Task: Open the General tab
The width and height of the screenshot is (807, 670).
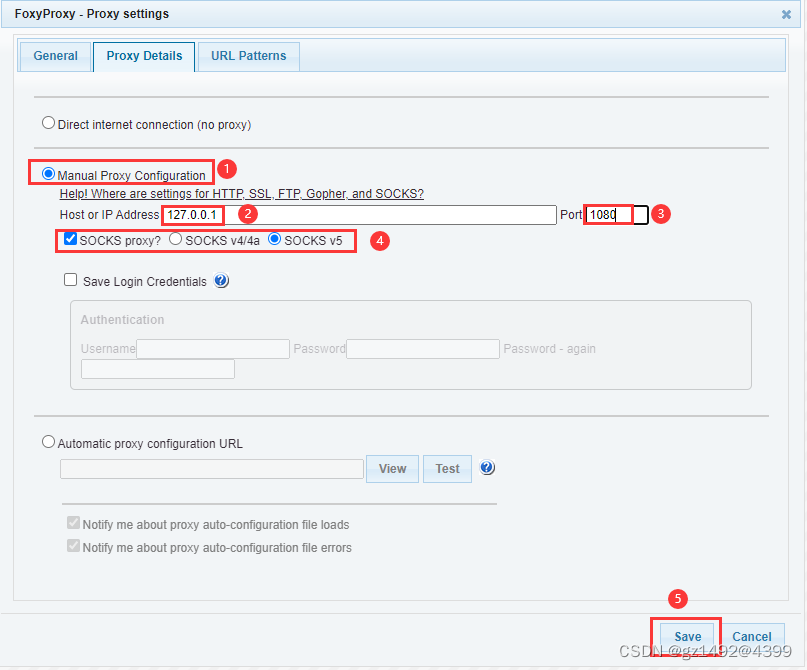Action: [55, 56]
